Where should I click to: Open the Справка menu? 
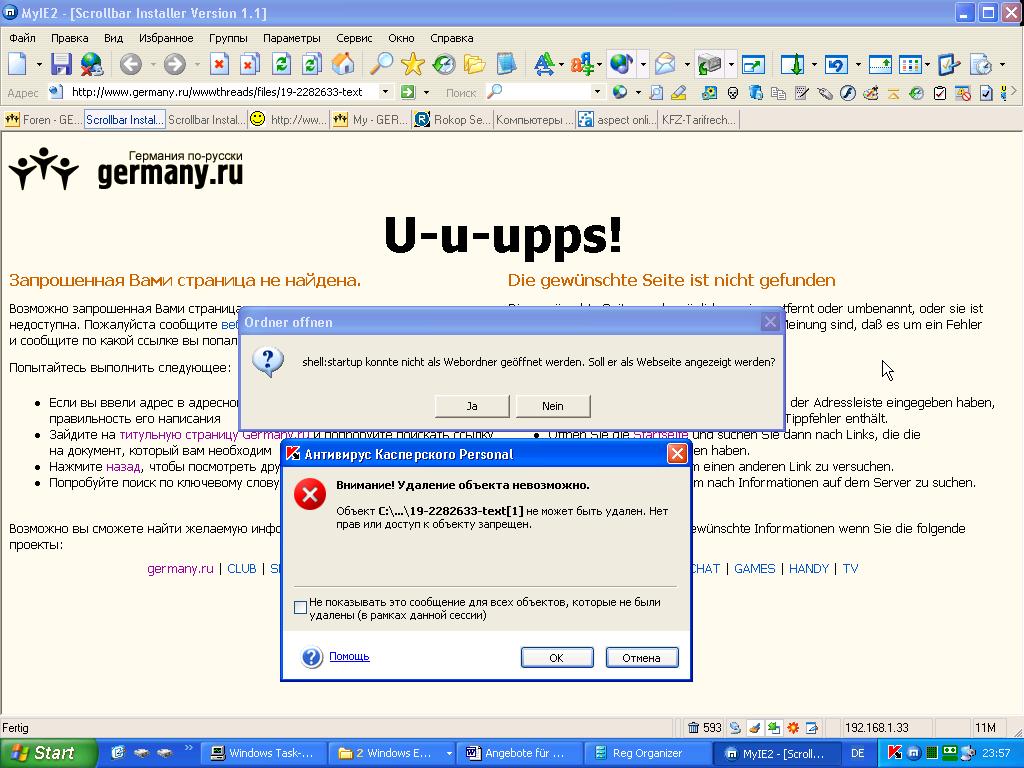[452, 38]
